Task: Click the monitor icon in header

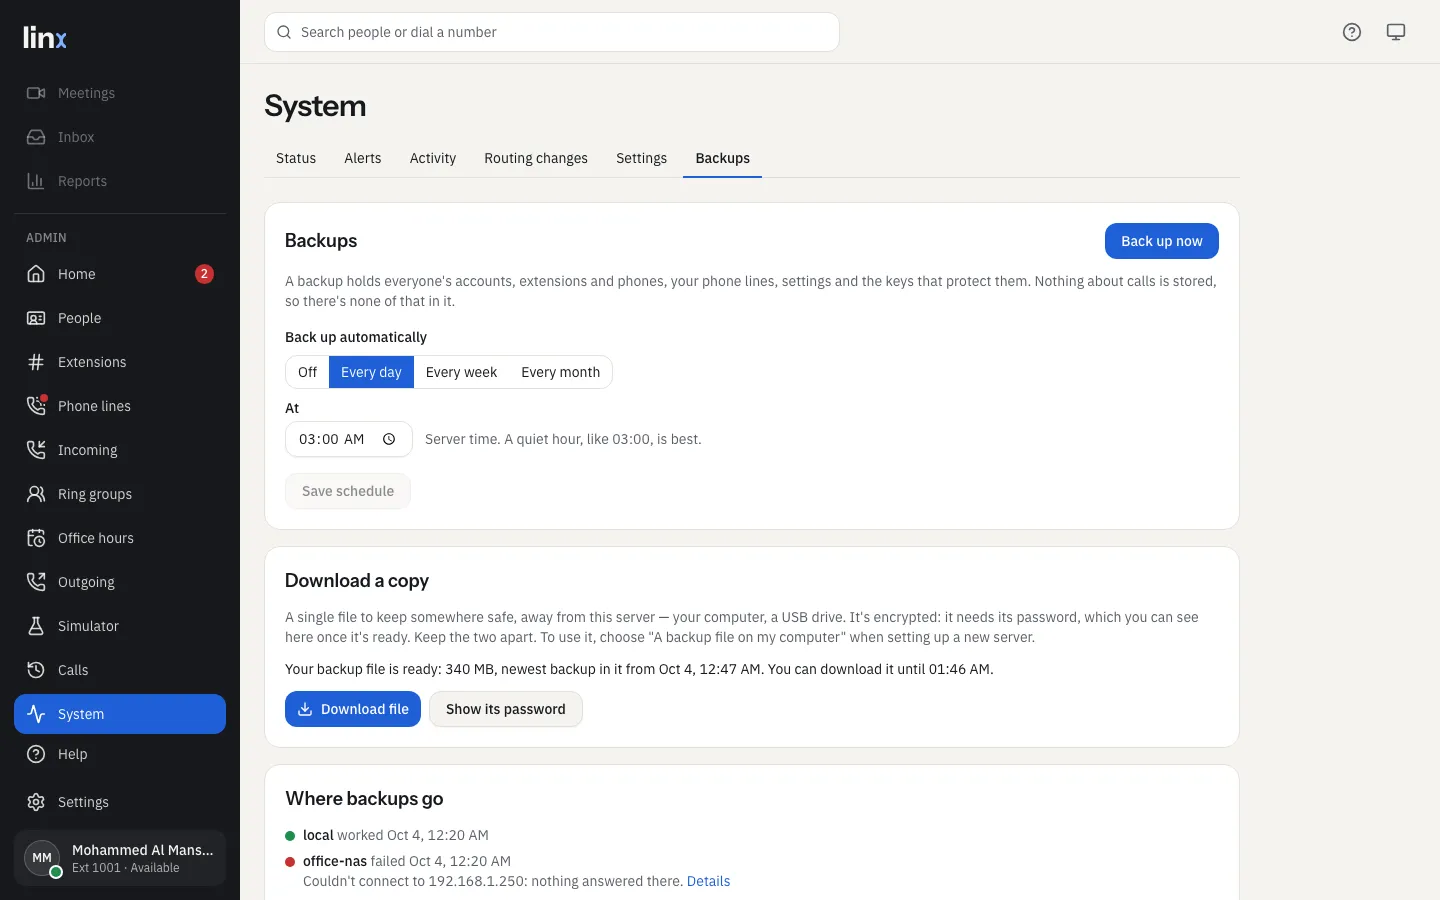Action: click(x=1396, y=32)
